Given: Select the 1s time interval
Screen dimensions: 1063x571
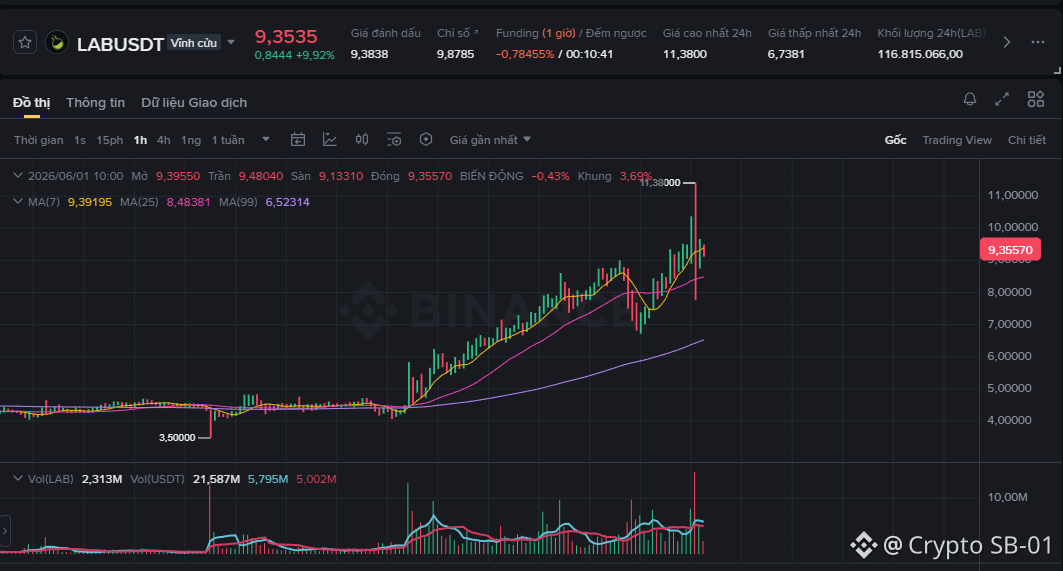Looking at the screenshot, I should [x=80, y=140].
